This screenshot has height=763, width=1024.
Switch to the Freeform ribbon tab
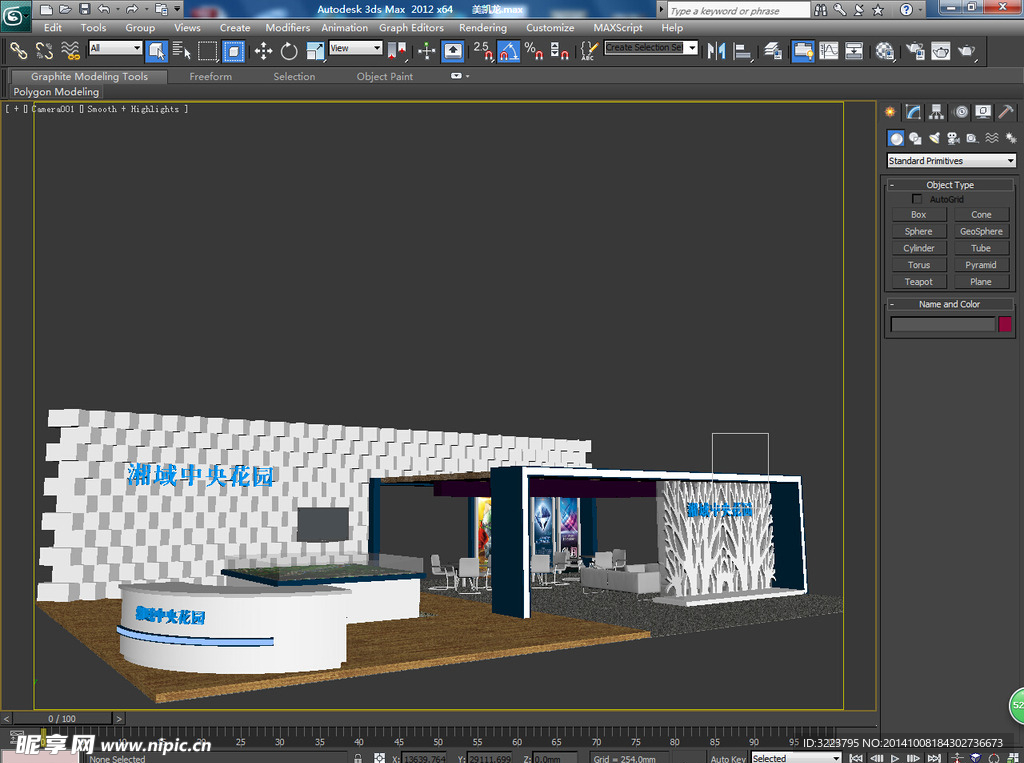(x=210, y=76)
